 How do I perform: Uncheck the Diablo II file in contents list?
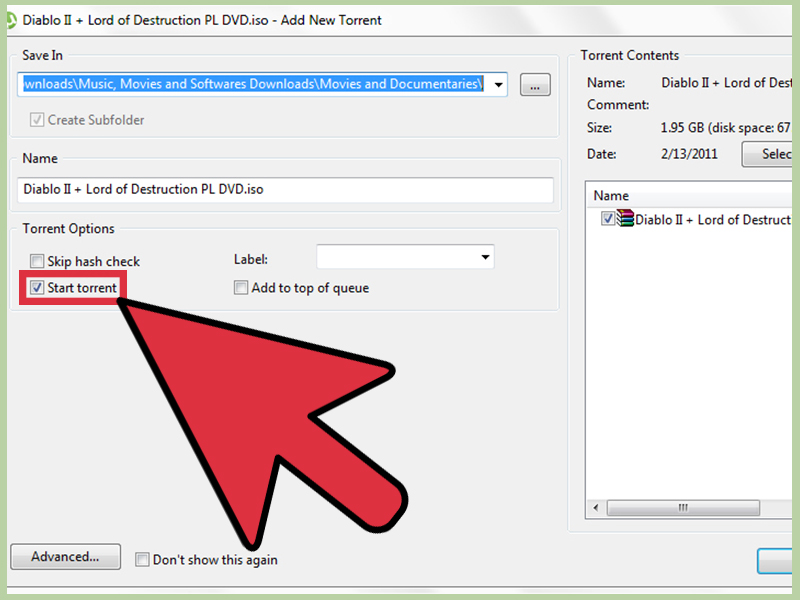coord(608,218)
